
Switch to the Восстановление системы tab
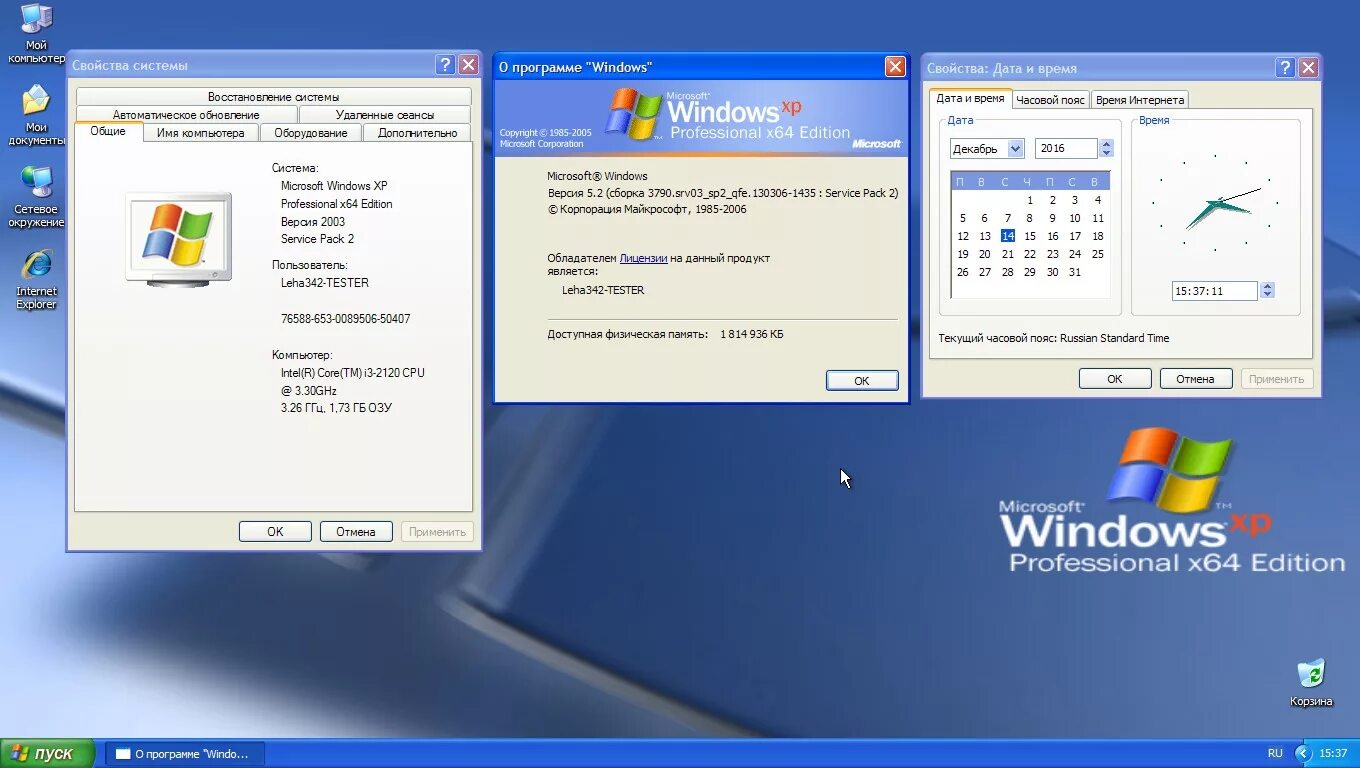[x=273, y=97]
